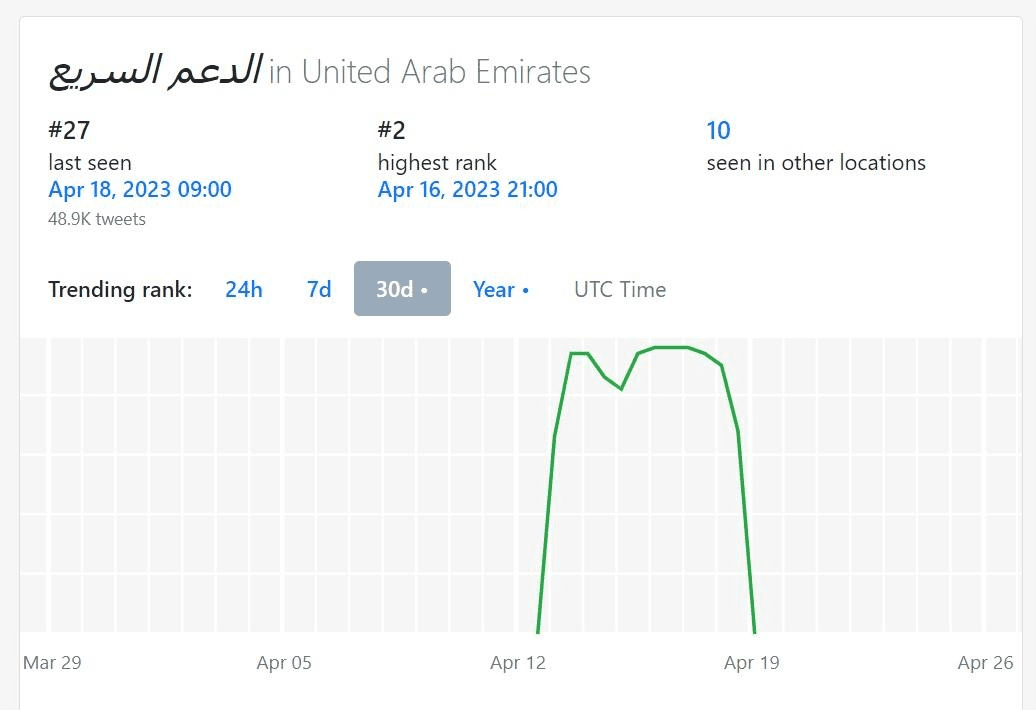Open the 10 other locations link
The image size is (1036, 710).
click(x=718, y=131)
